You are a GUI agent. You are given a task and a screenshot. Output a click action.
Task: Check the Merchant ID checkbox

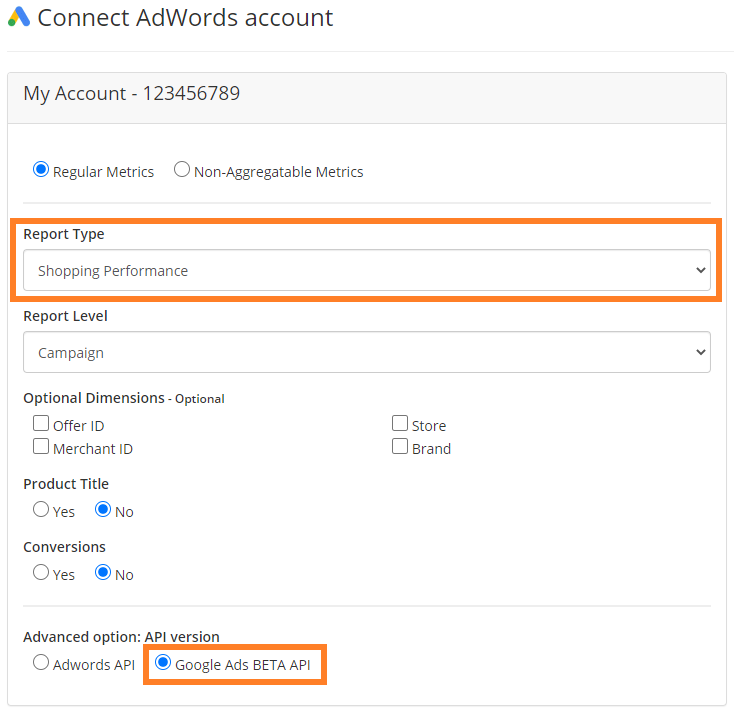(41, 446)
